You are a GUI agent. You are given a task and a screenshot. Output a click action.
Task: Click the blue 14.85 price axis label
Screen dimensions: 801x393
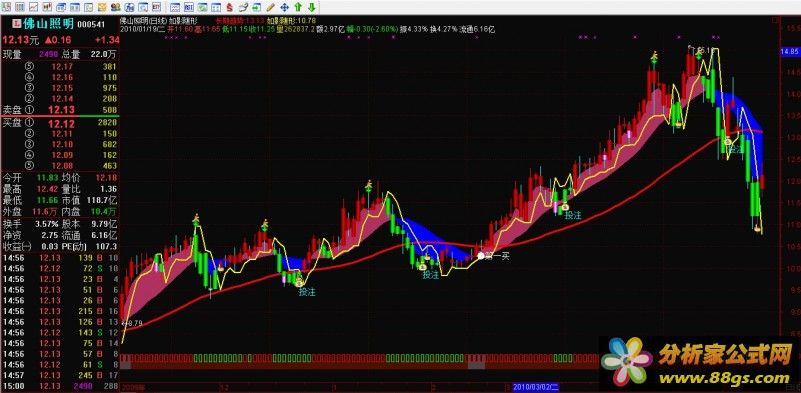coord(789,52)
